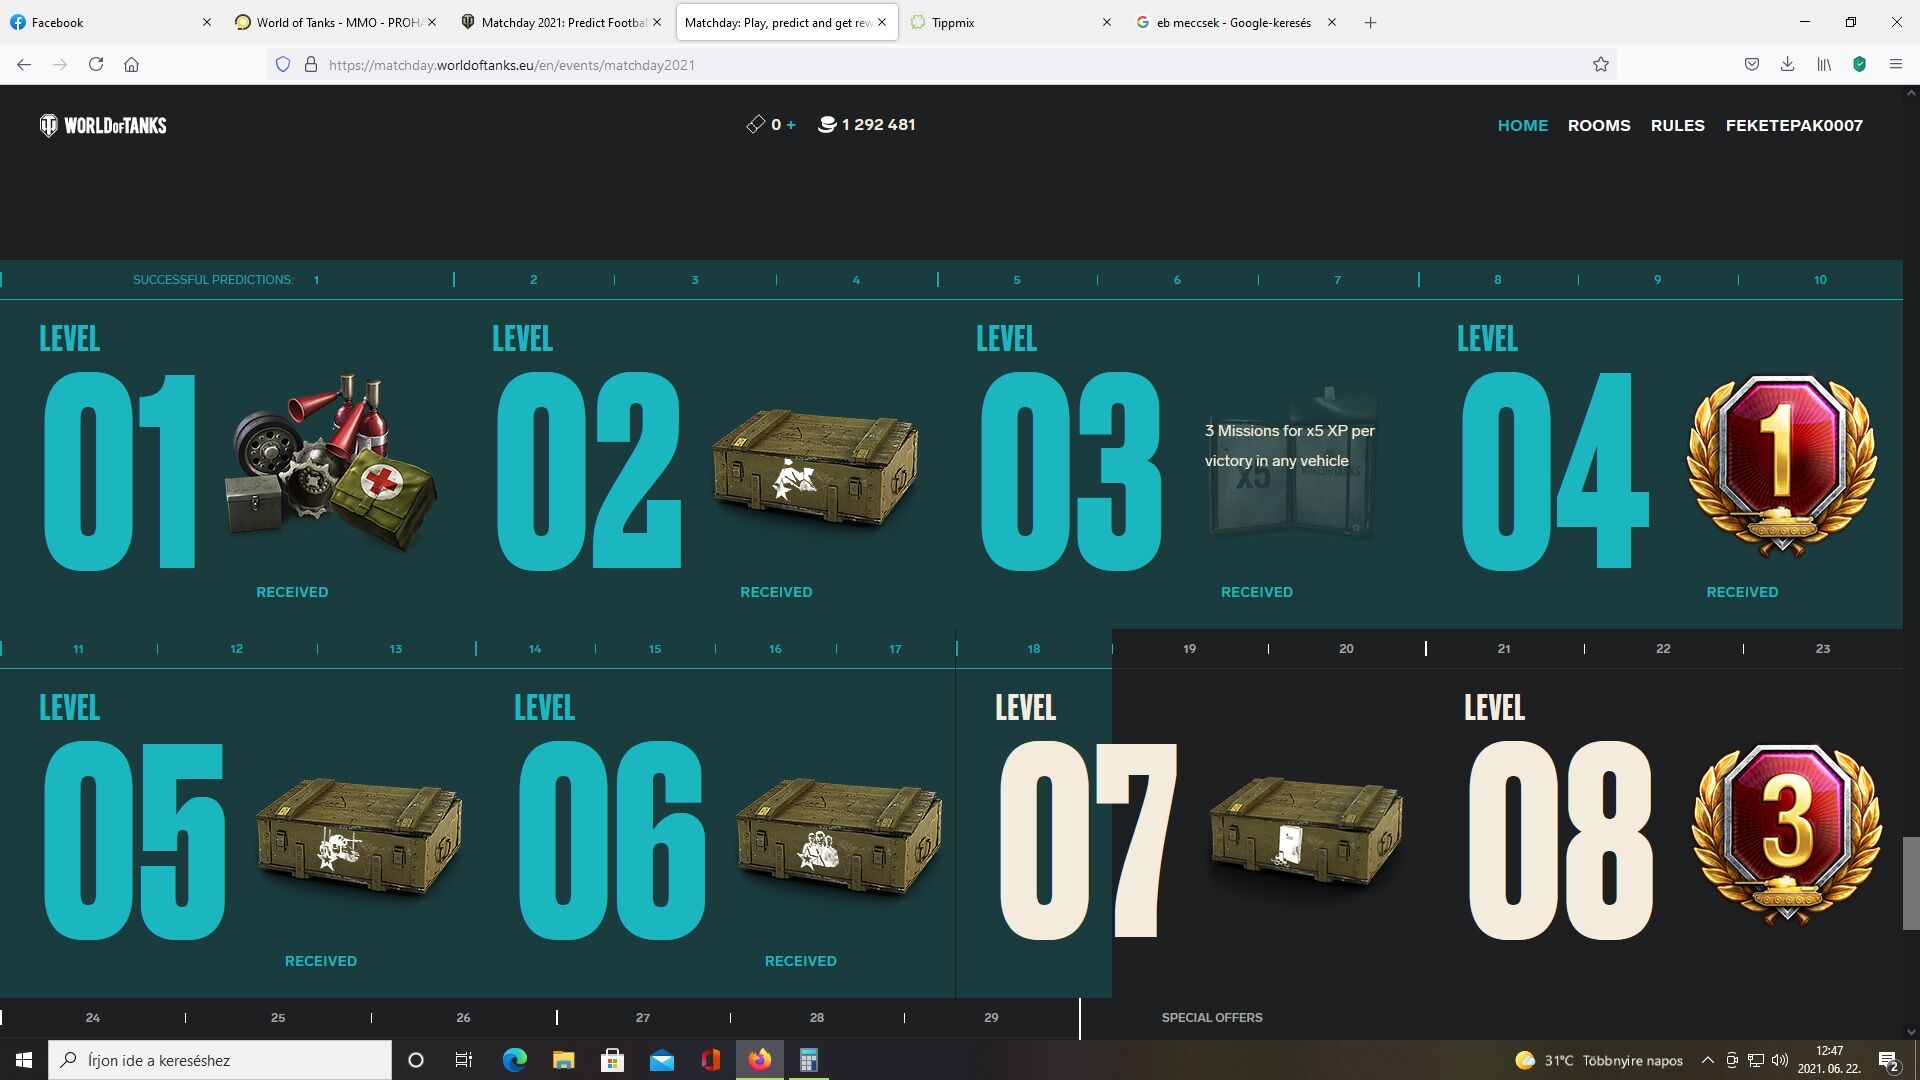Click prediction marker 10 on the progress bar

1820,280
